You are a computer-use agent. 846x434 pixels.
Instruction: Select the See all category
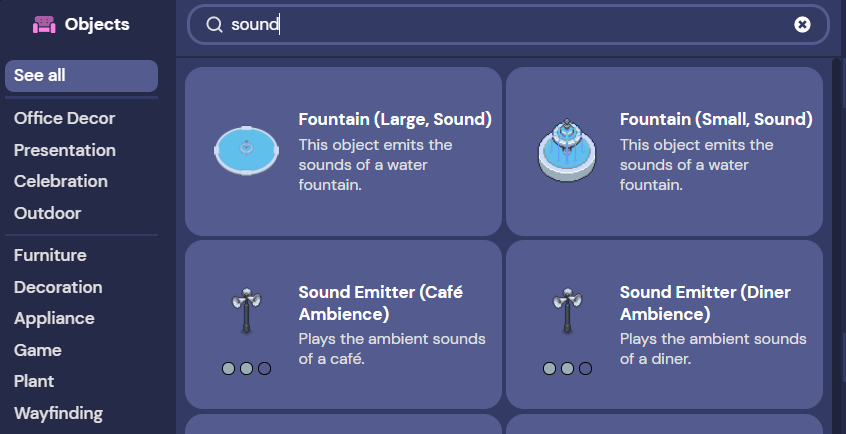(81, 76)
